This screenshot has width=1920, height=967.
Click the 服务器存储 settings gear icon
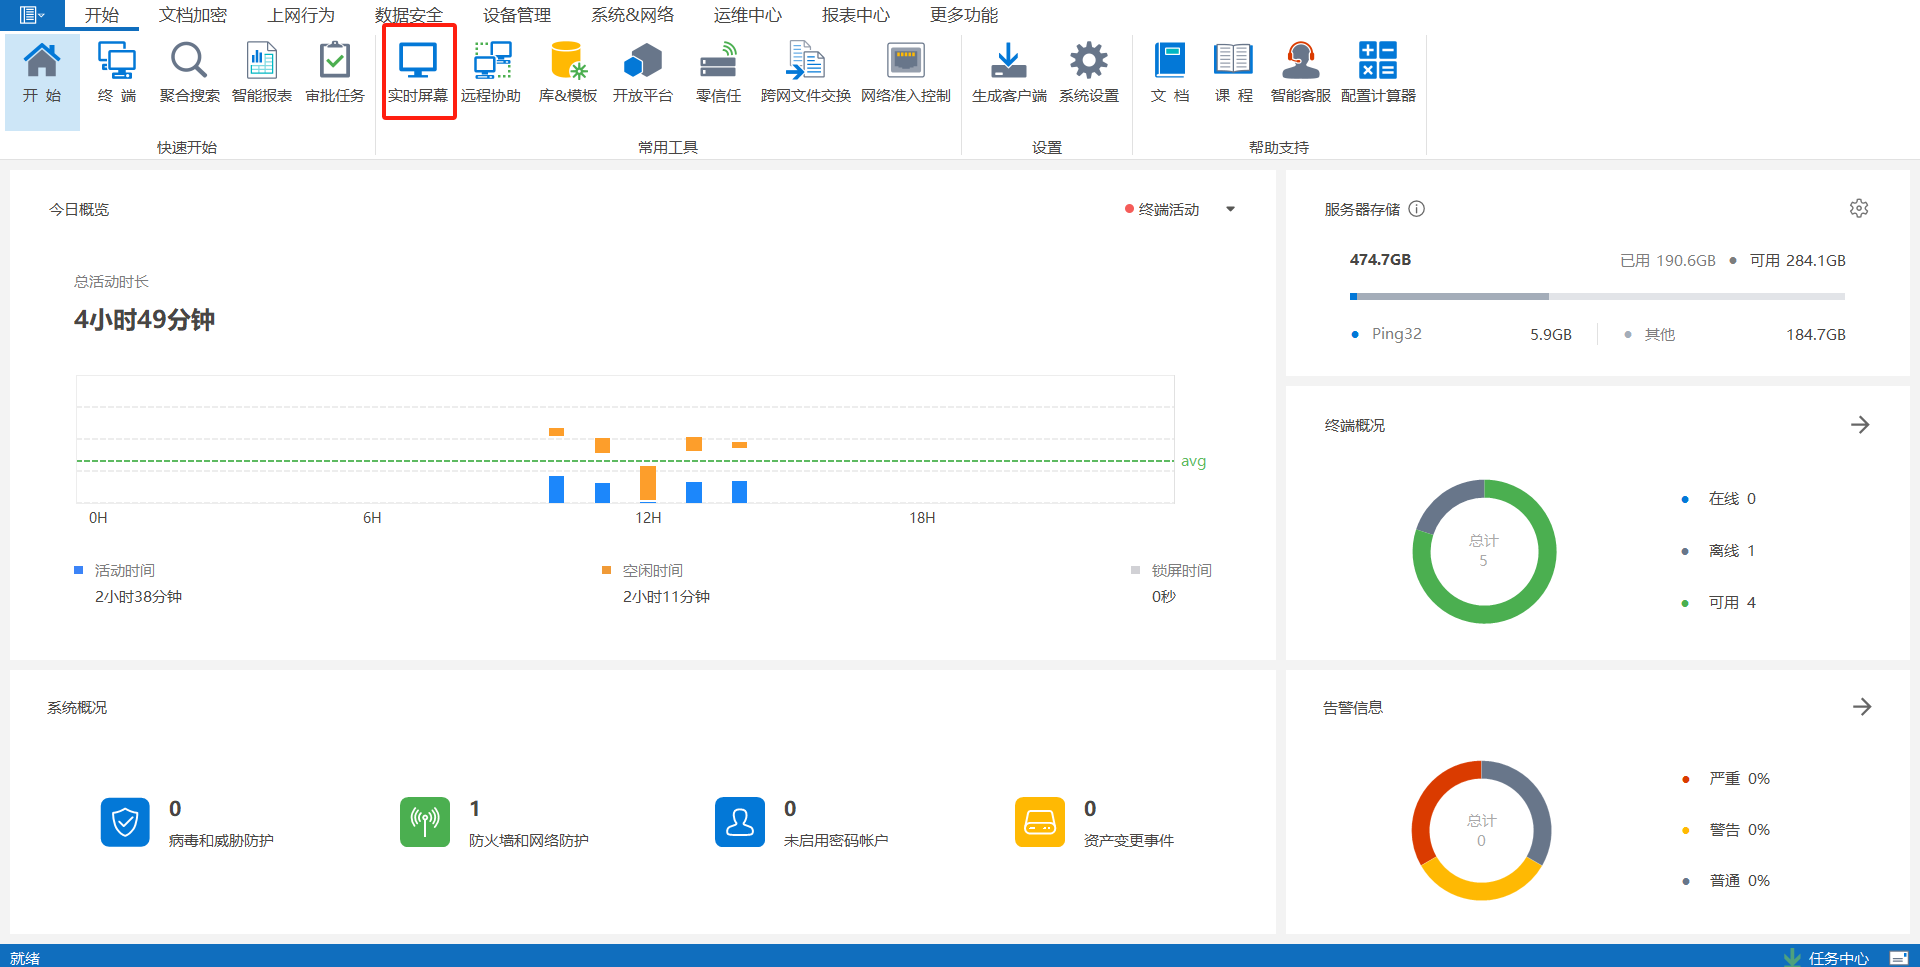pos(1859,209)
